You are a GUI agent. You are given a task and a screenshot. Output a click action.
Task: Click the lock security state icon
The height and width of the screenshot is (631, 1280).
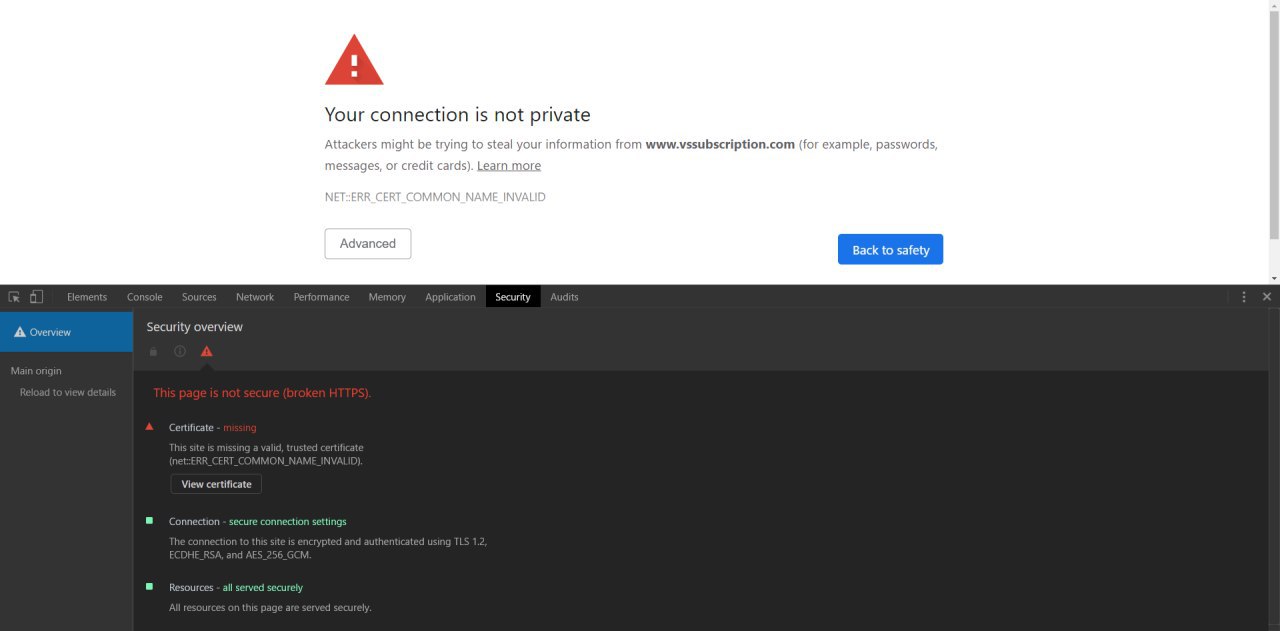click(x=153, y=351)
